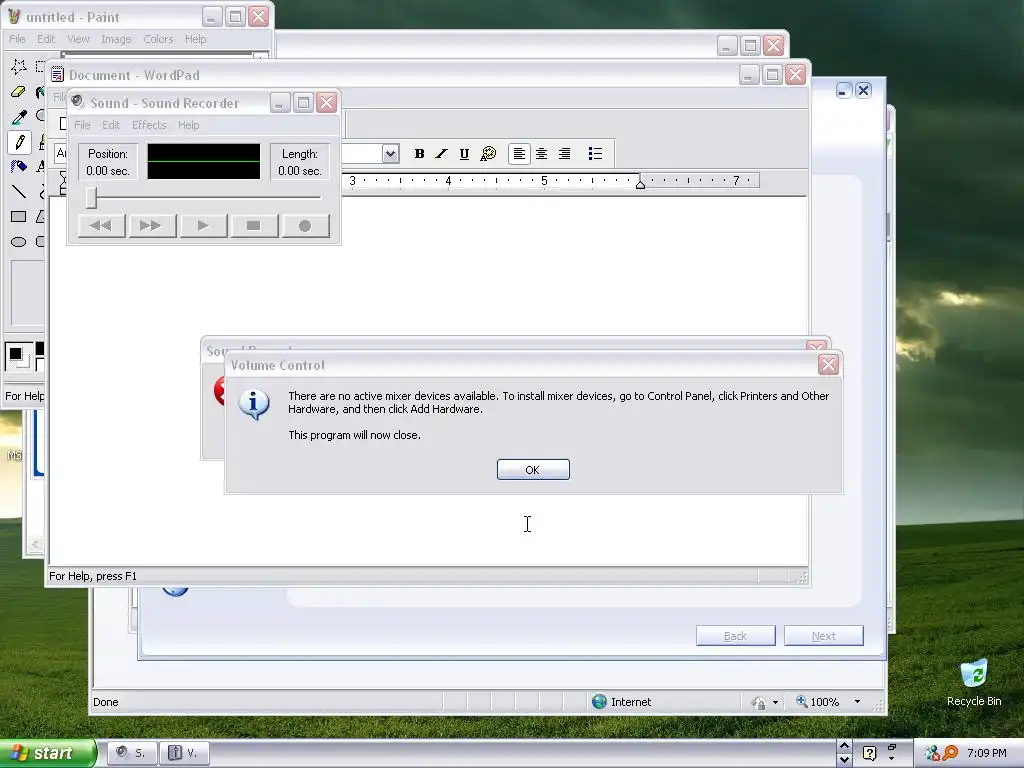Select foreground color box in Paint
Image resolution: width=1024 pixels, height=768 pixels.
pyautogui.click(x=16, y=354)
